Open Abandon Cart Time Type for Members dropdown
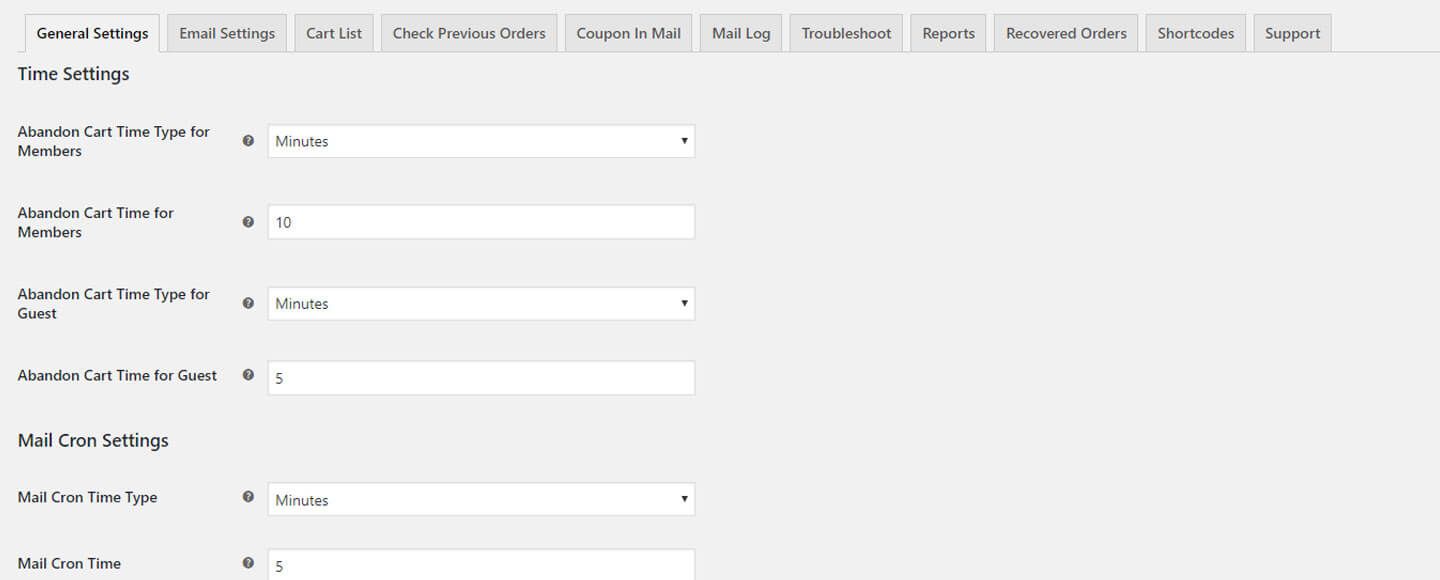Image resolution: width=1440 pixels, height=580 pixels. (481, 141)
